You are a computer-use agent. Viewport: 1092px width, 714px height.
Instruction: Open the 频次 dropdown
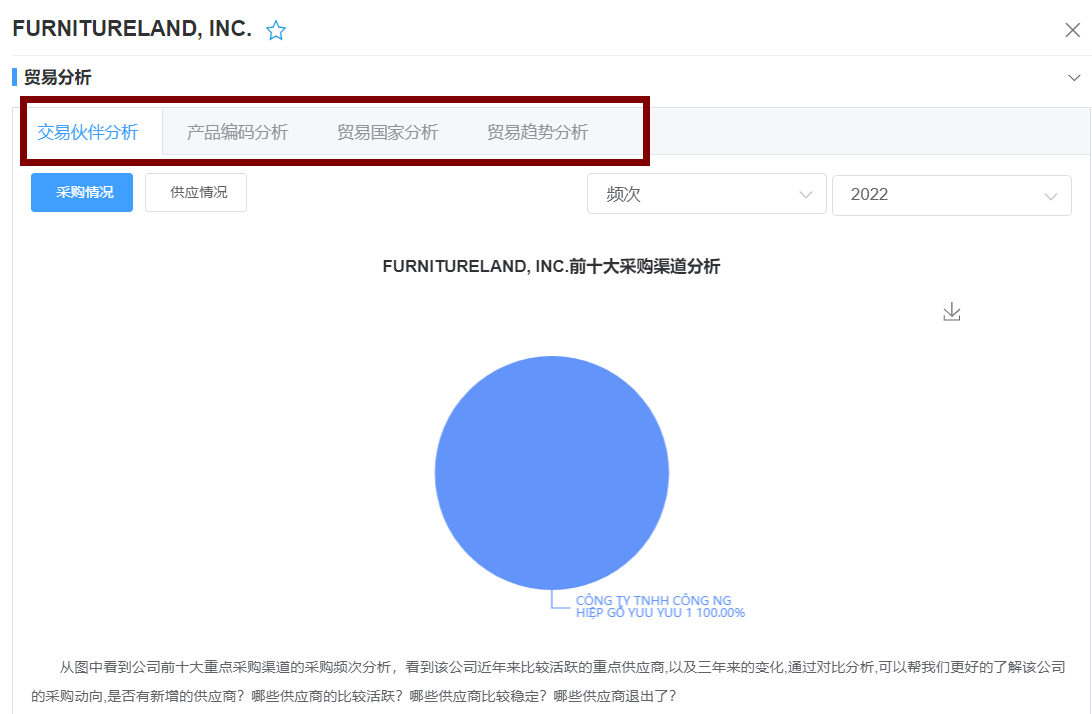[x=707, y=194]
